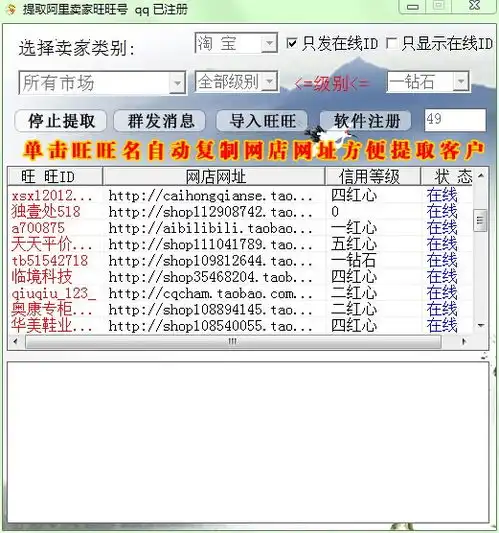Image resolution: width=499 pixels, height=533 pixels.
Task: Click the 一红心 credit level cell
Action: [x=354, y=228]
